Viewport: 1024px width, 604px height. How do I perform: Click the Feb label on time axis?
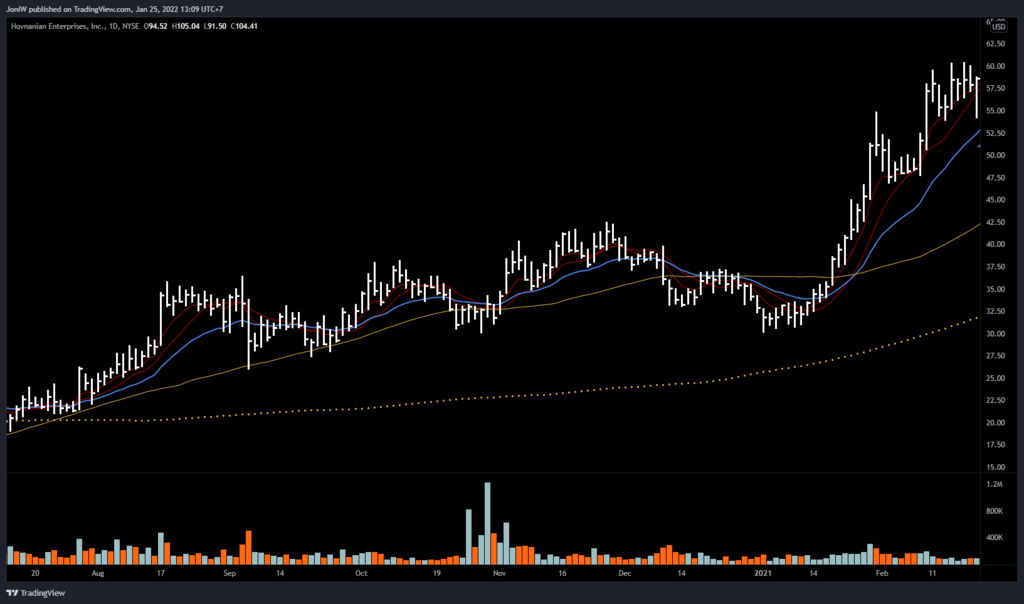(882, 576)
